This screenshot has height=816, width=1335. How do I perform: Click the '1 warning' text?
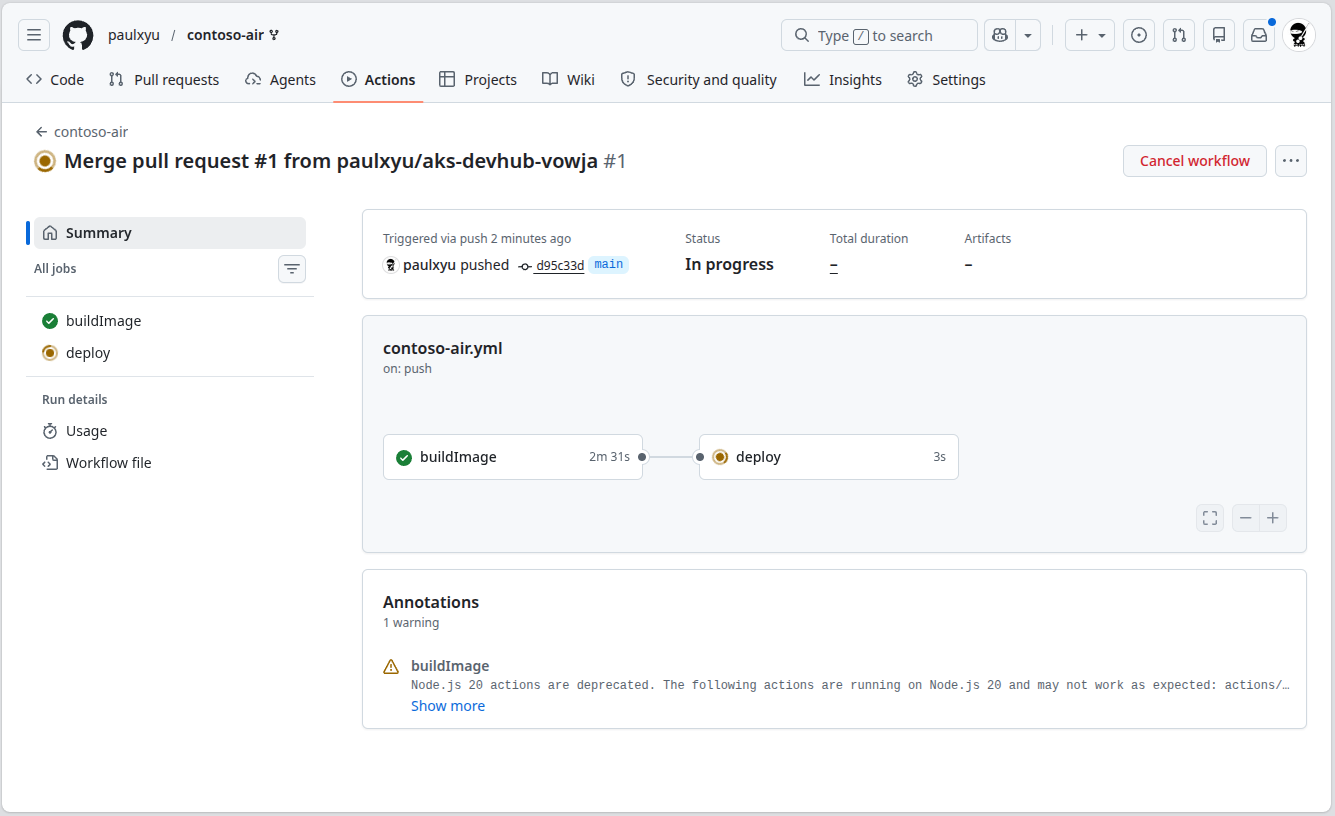[411, 623]
